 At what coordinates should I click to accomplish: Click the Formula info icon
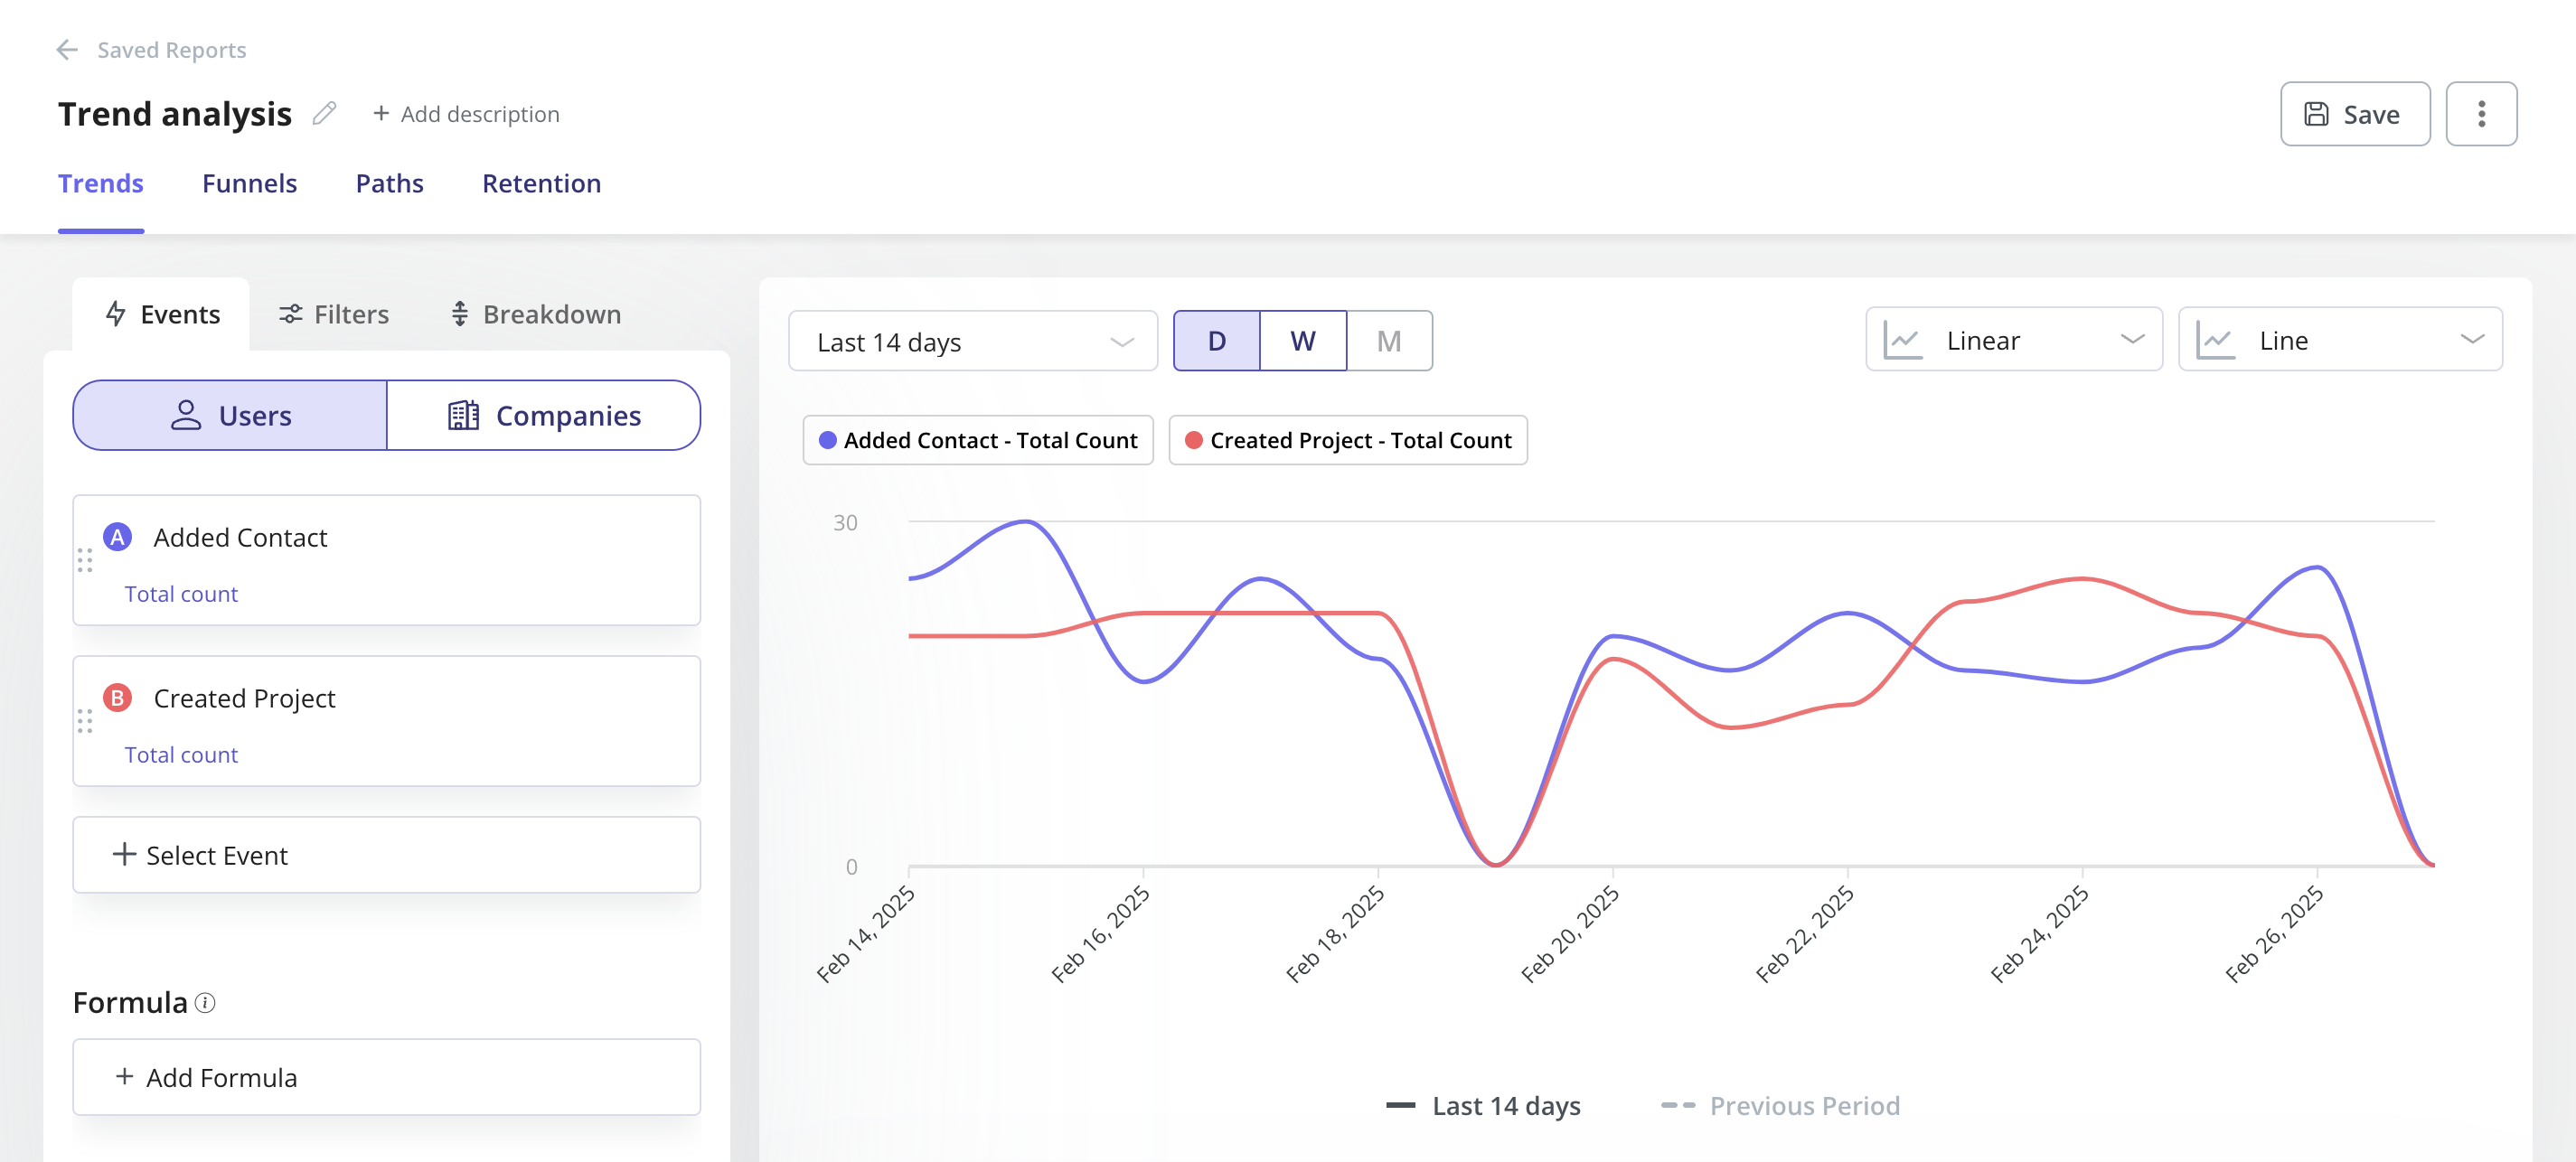[206, 1003]
